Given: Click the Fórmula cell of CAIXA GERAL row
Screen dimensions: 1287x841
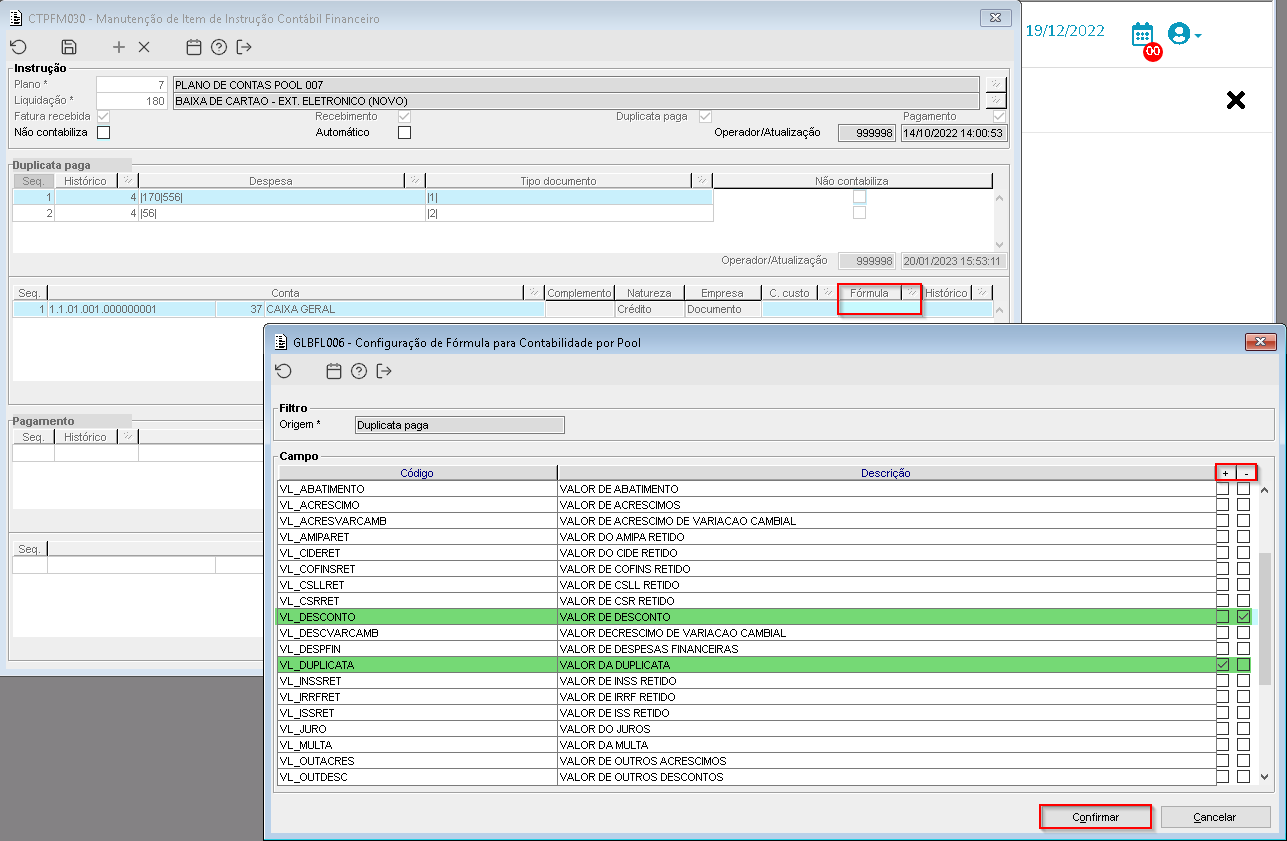Looking at the screenshot, I should point(878,309).
